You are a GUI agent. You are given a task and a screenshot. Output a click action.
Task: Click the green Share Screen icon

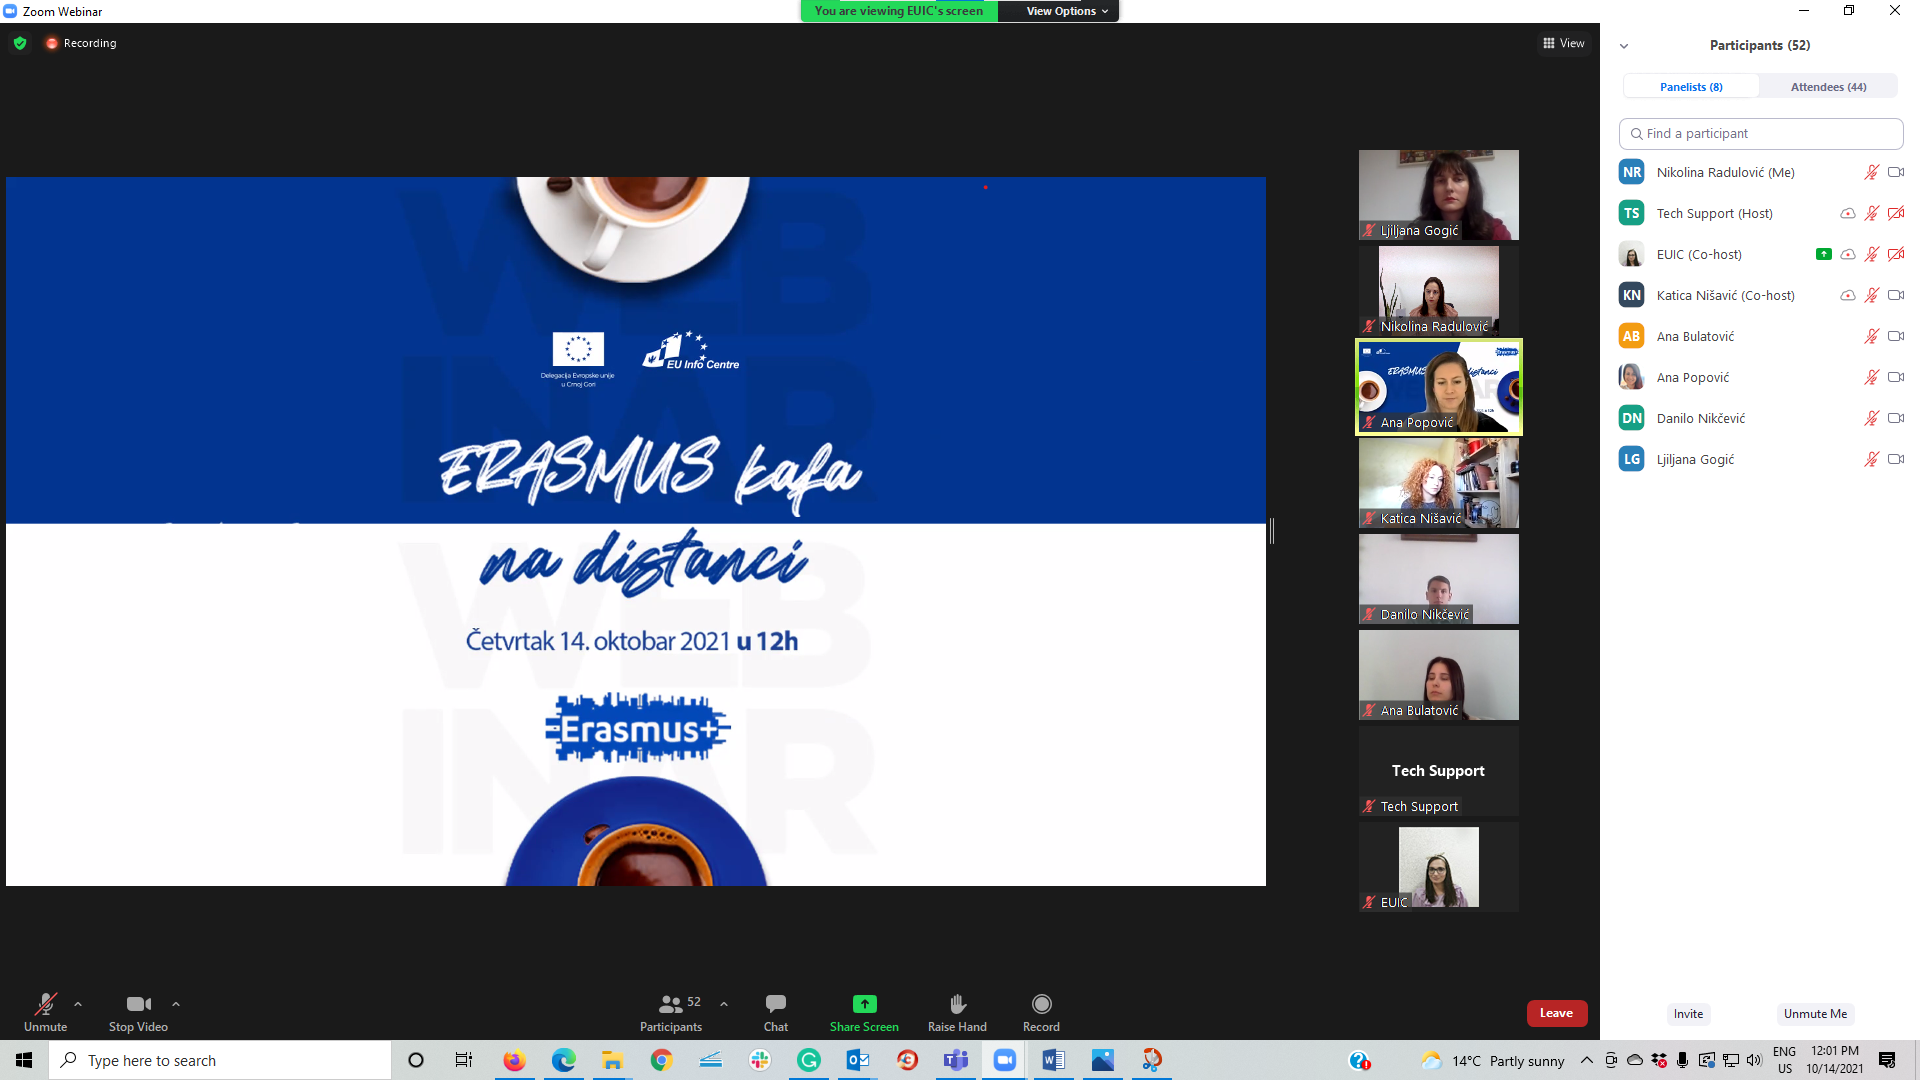(x=865, y=1003)
